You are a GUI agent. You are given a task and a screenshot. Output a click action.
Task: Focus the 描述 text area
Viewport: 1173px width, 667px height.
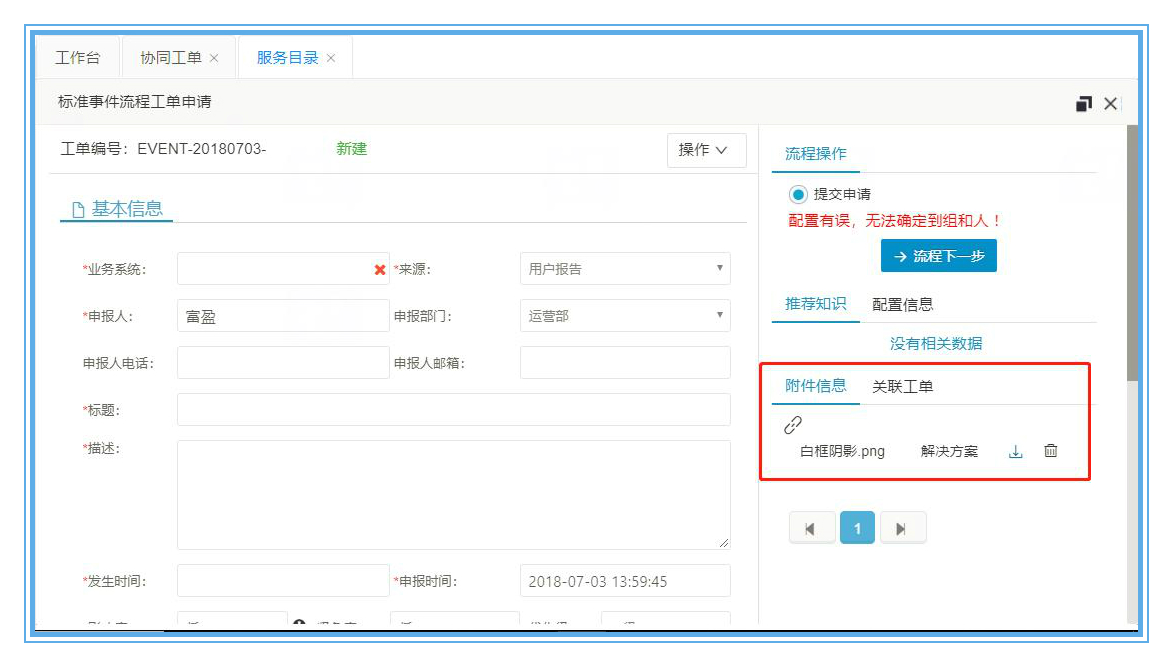pyautogui.click(x=453, y=494)
